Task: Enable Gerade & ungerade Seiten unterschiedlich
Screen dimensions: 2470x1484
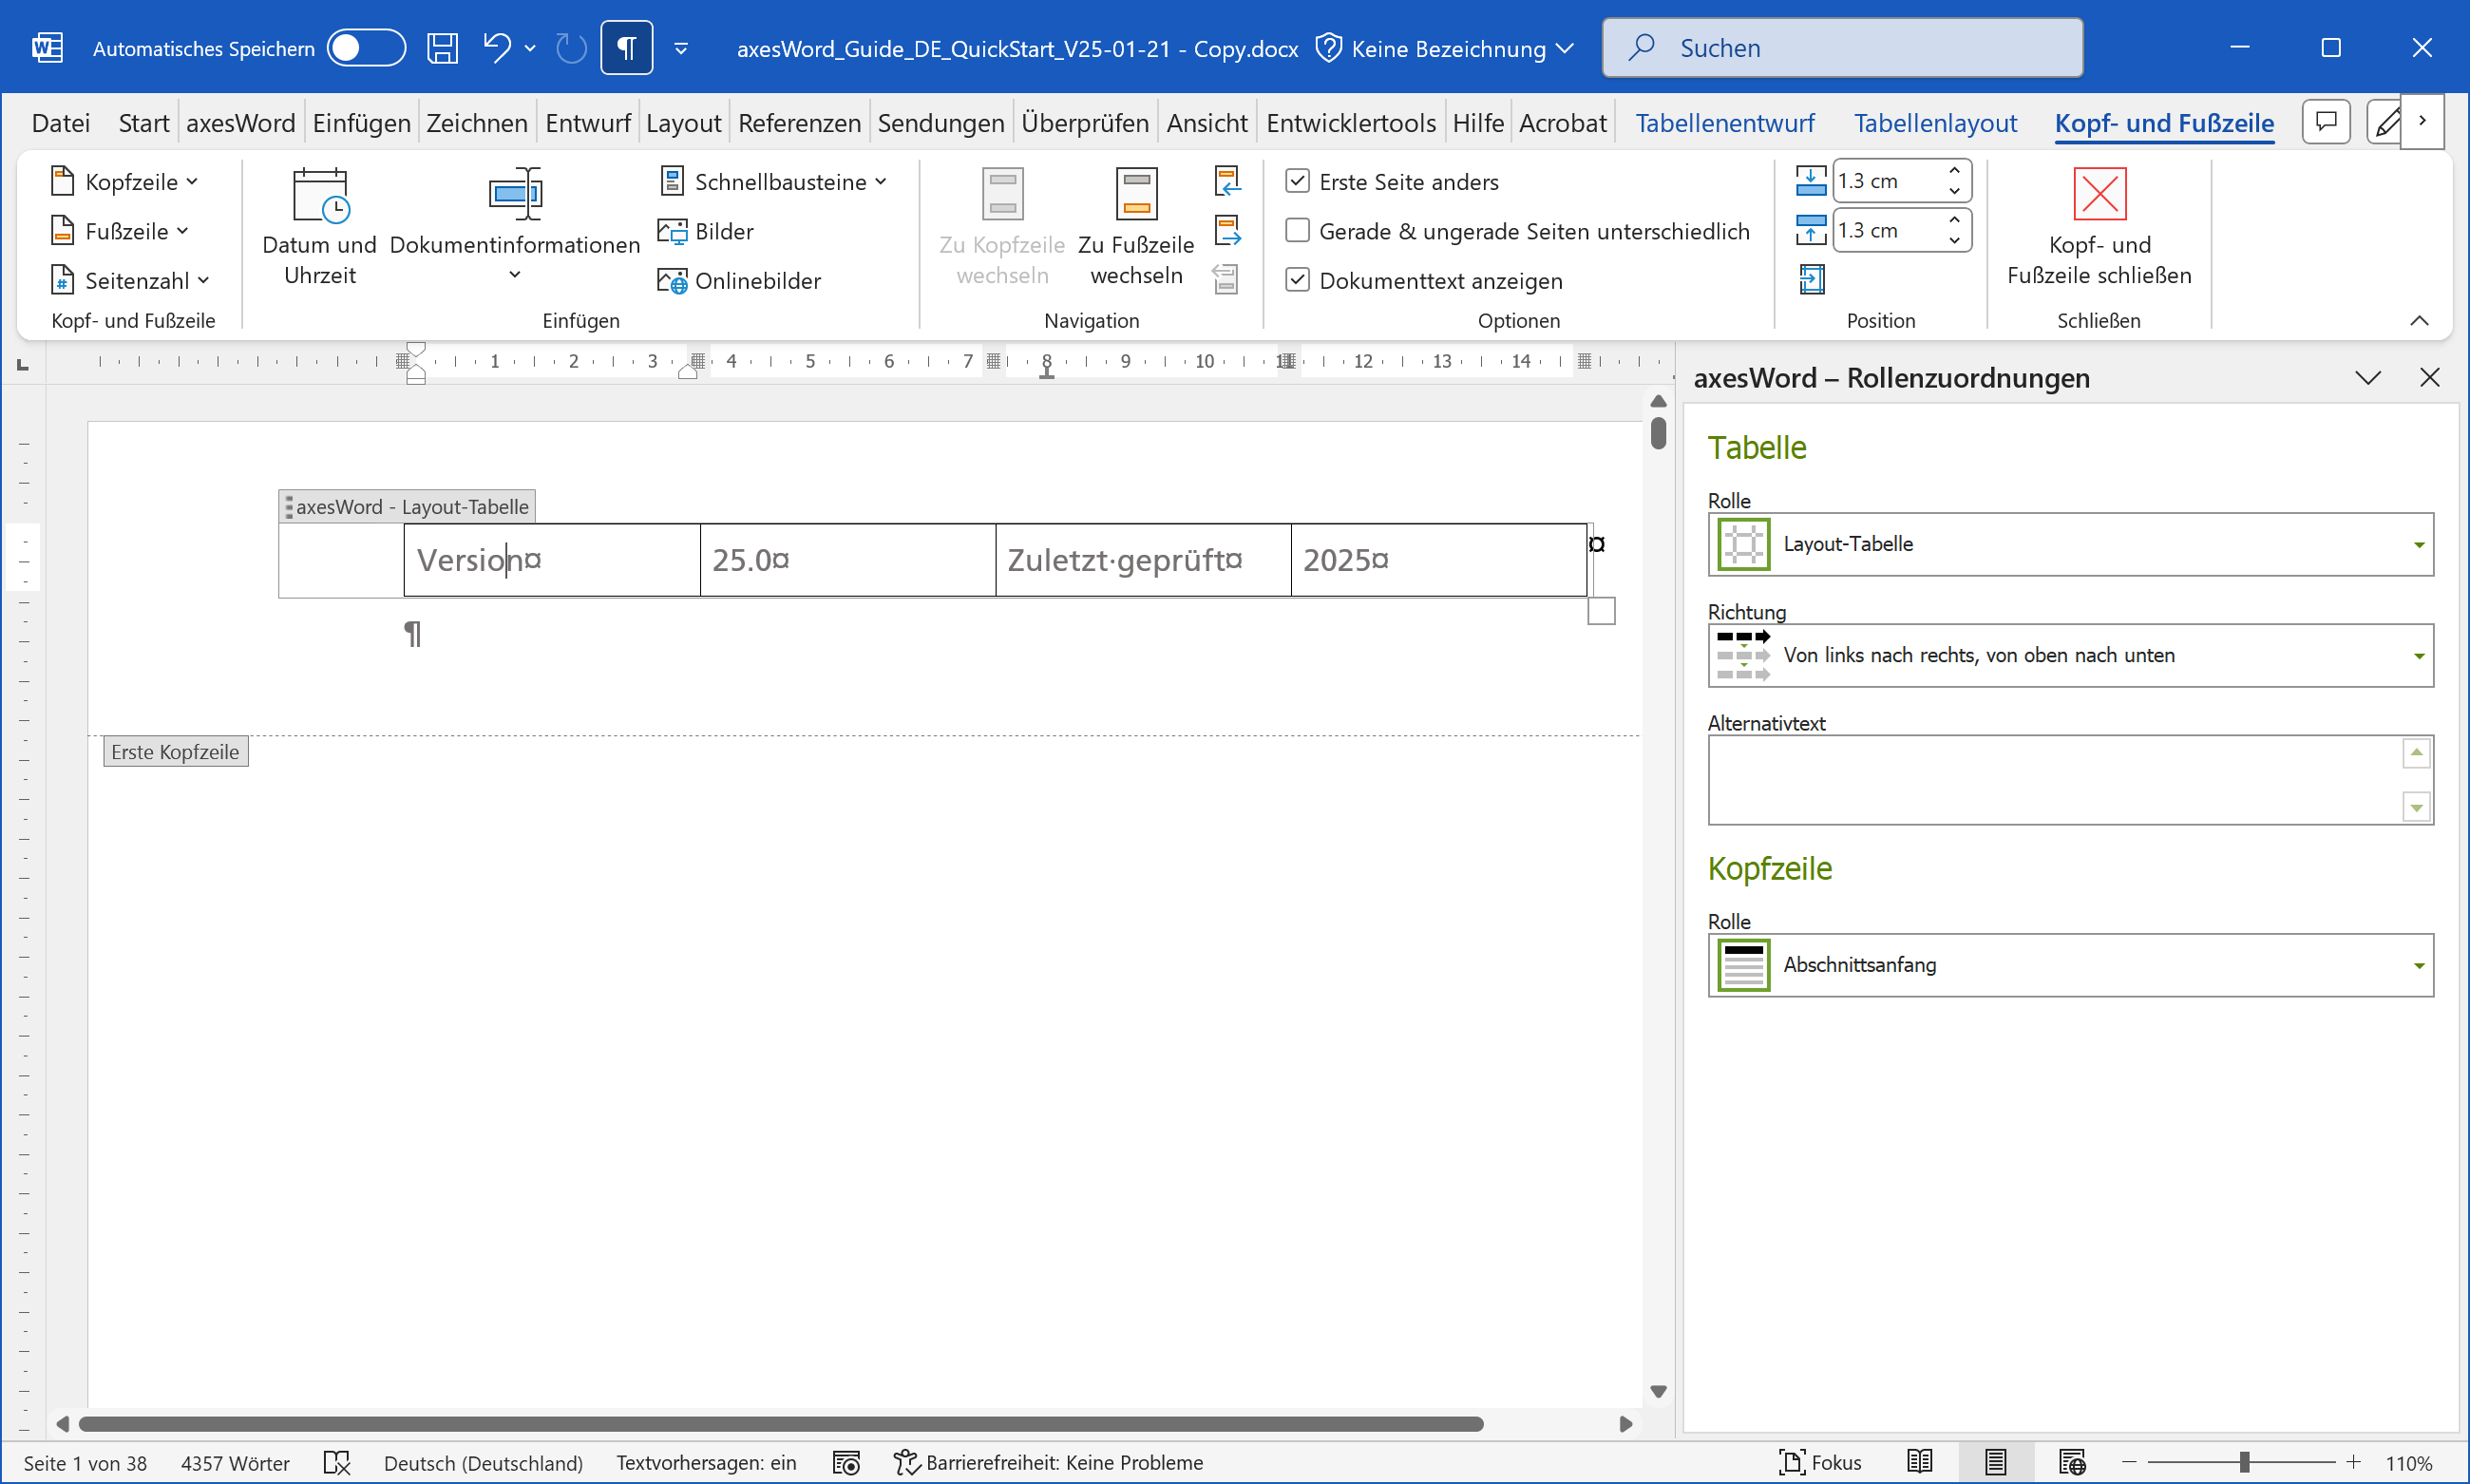Action: coord(1297,231)
